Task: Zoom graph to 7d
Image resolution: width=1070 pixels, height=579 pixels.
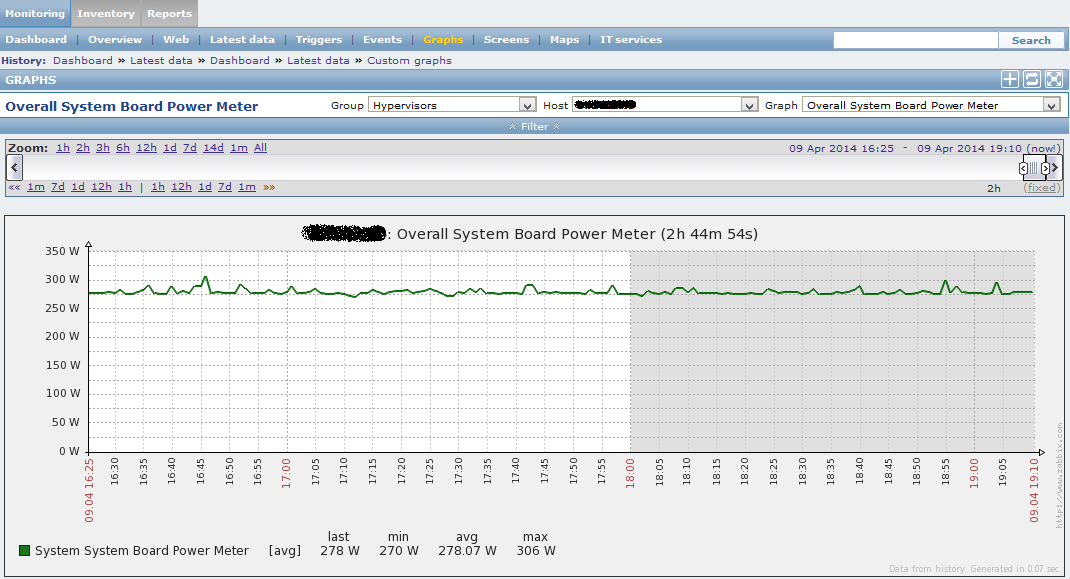Action: point(190,147)
